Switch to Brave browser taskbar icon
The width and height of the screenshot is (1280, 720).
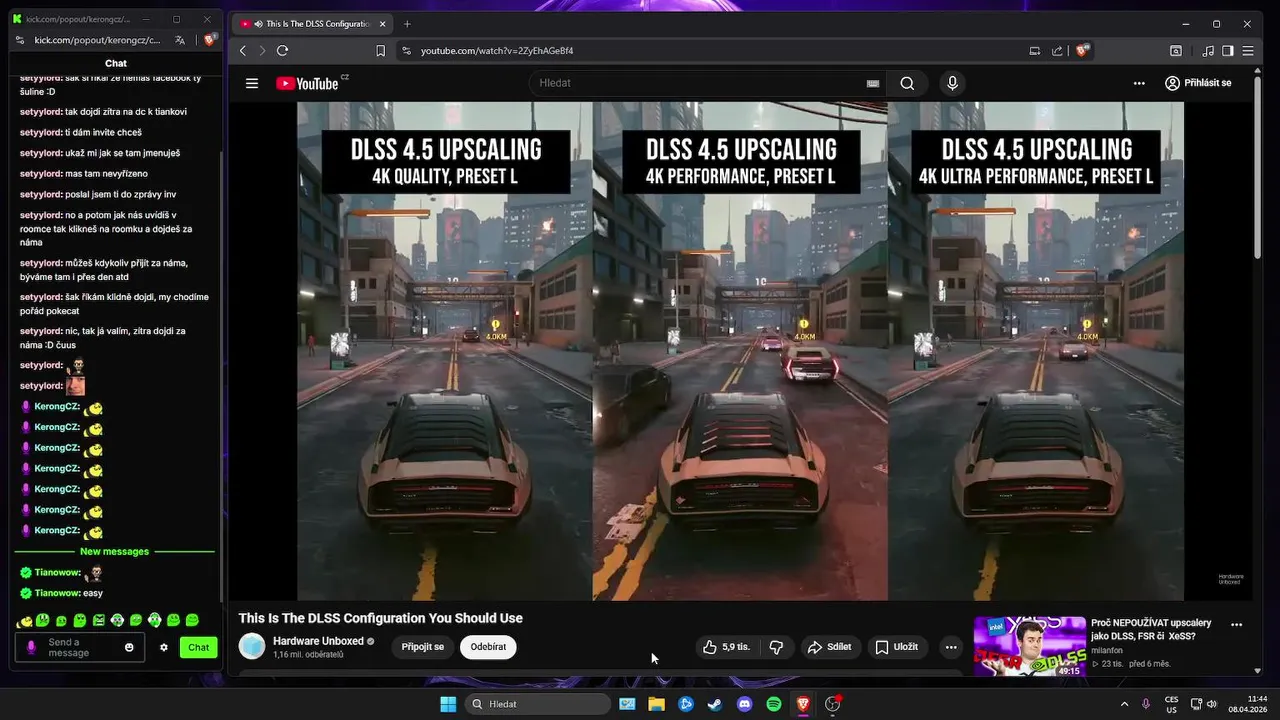(803, 704)
